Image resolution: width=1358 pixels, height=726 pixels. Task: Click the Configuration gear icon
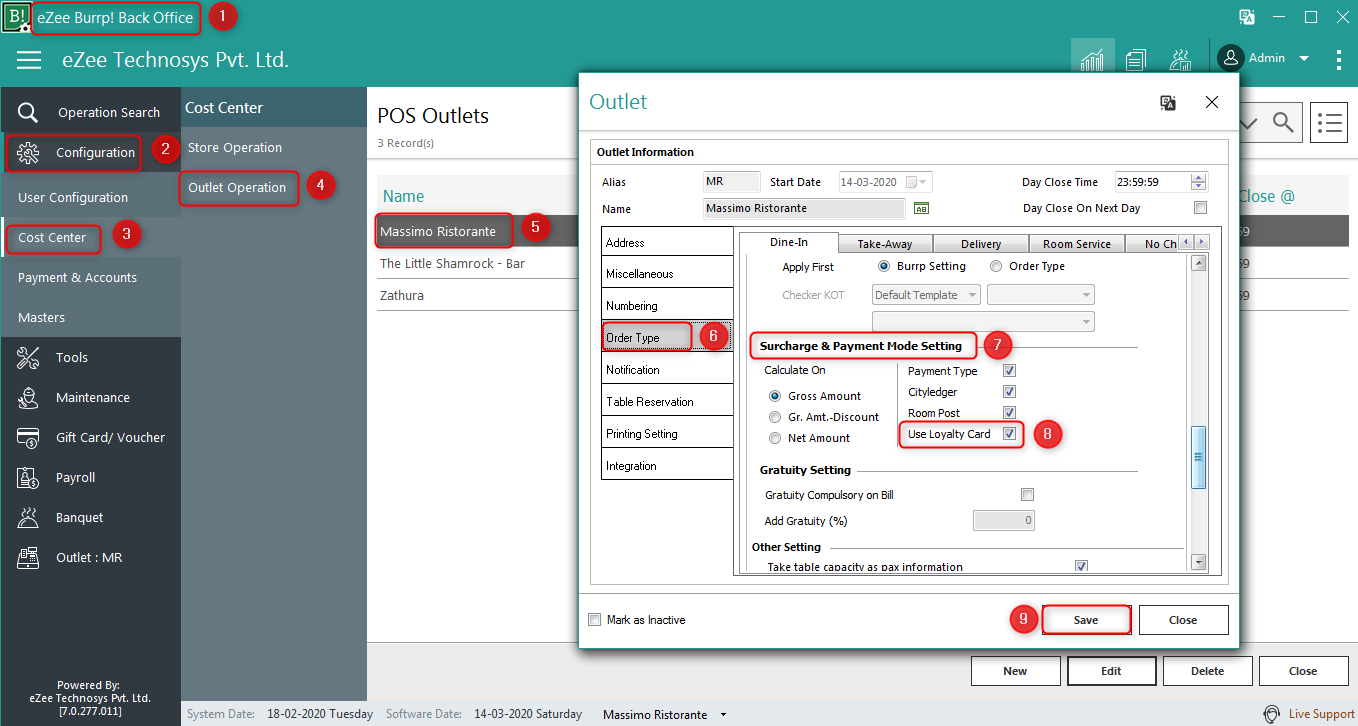click(x=28, y=153)
